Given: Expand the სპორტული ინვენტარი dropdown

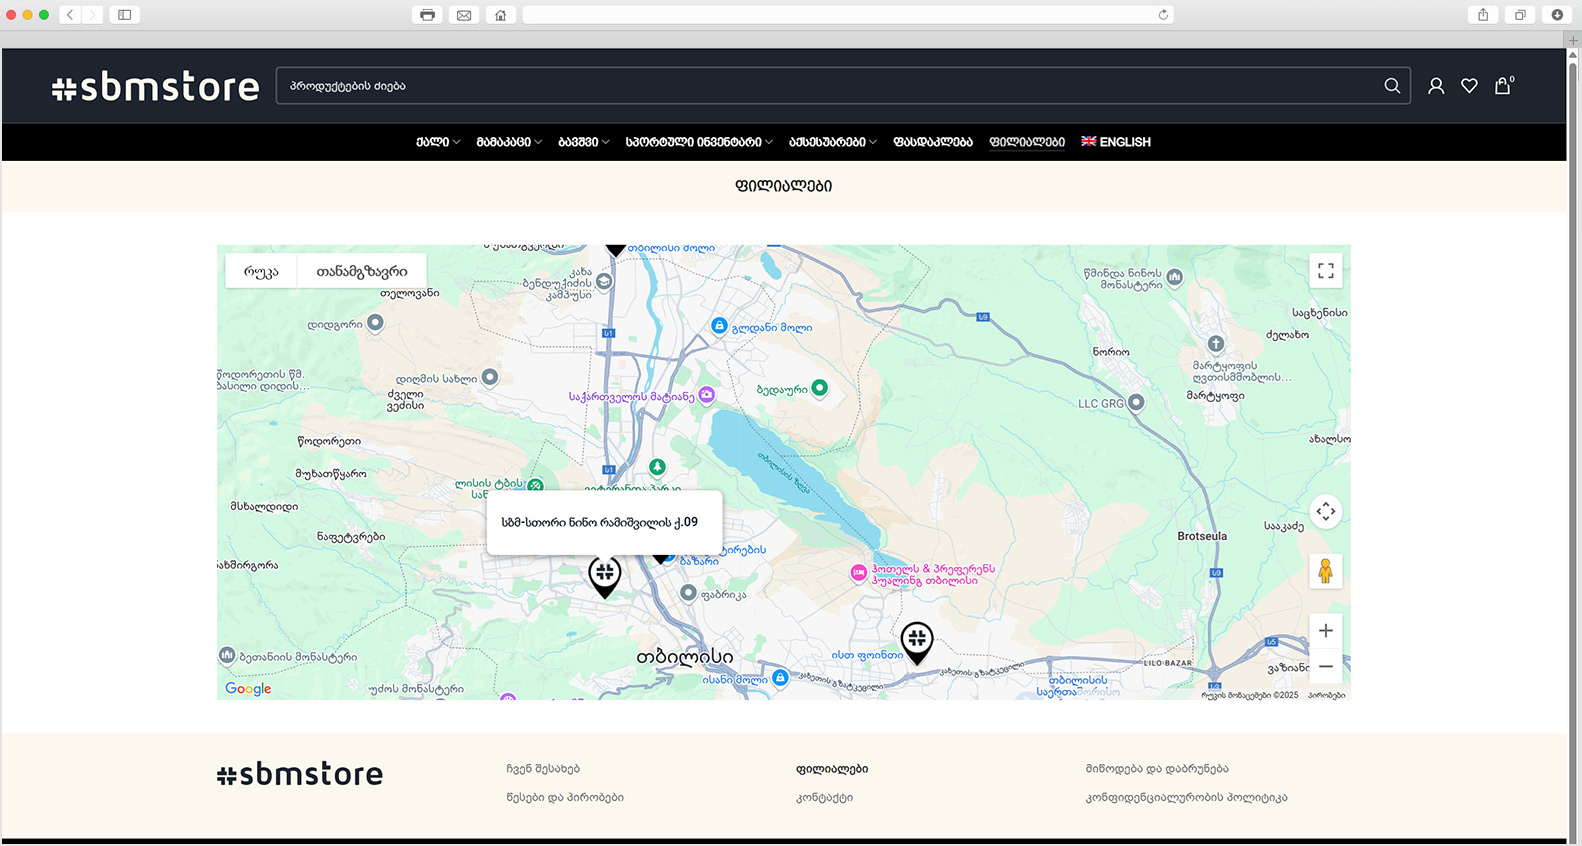Looking at the screenshot, I should coord(699,142).
